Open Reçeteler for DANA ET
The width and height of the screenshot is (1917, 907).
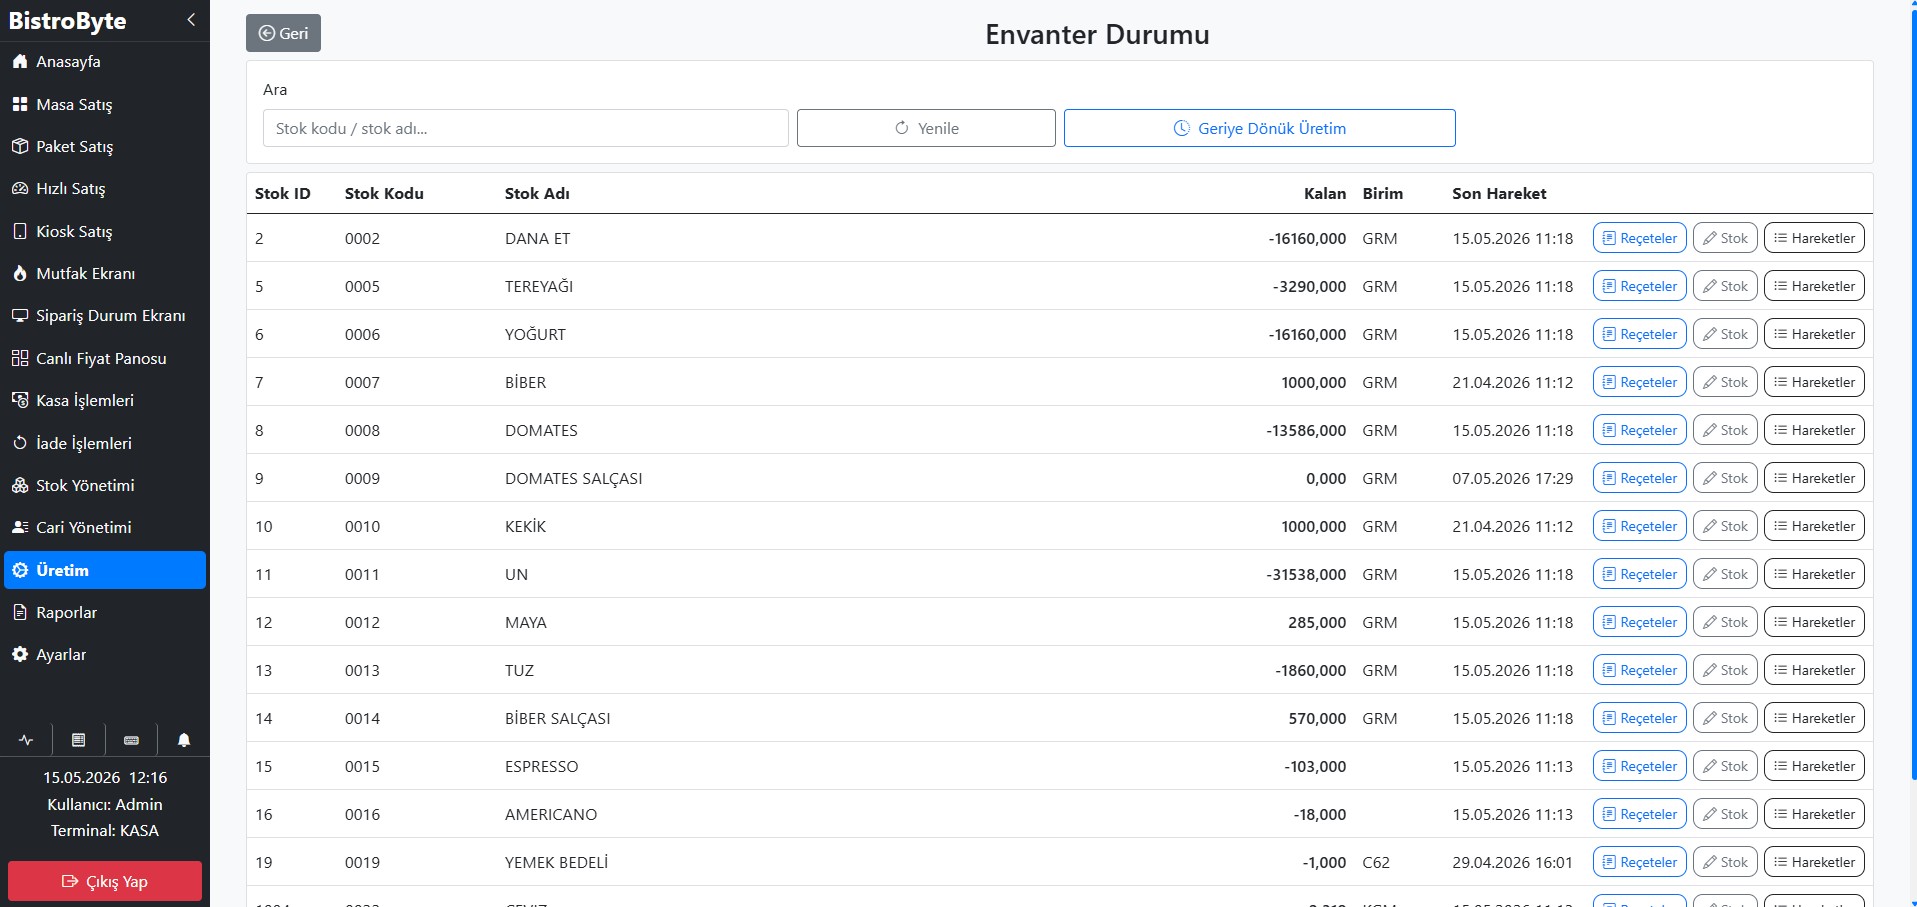pyautogui.click(x=1640, y=238)
